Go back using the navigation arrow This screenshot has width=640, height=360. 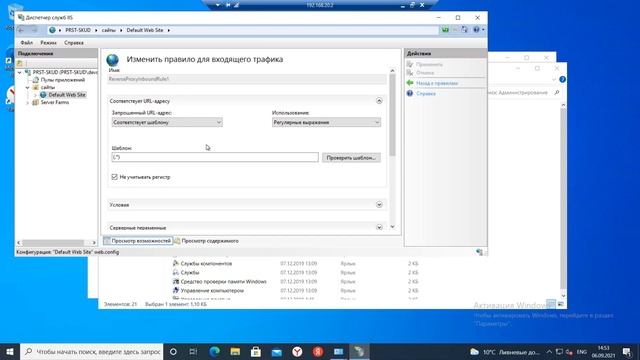point(21,30)
